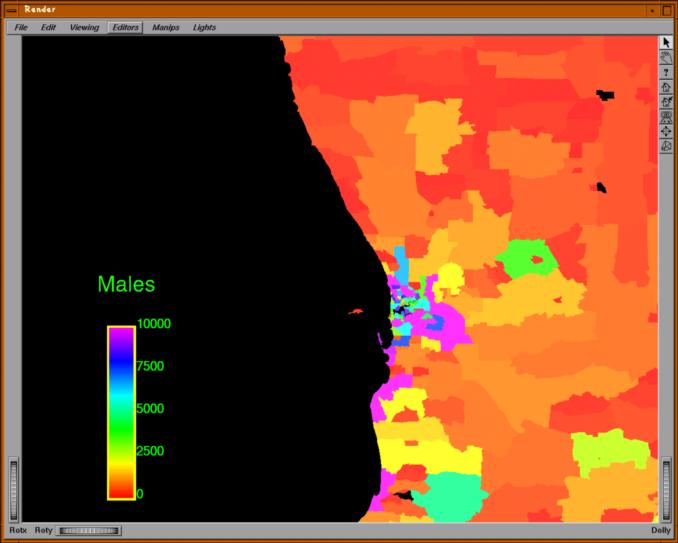Click the Roty horizontal thumbwheel
The height and width of the screenshot is (543, 678).
pos(89,530)
